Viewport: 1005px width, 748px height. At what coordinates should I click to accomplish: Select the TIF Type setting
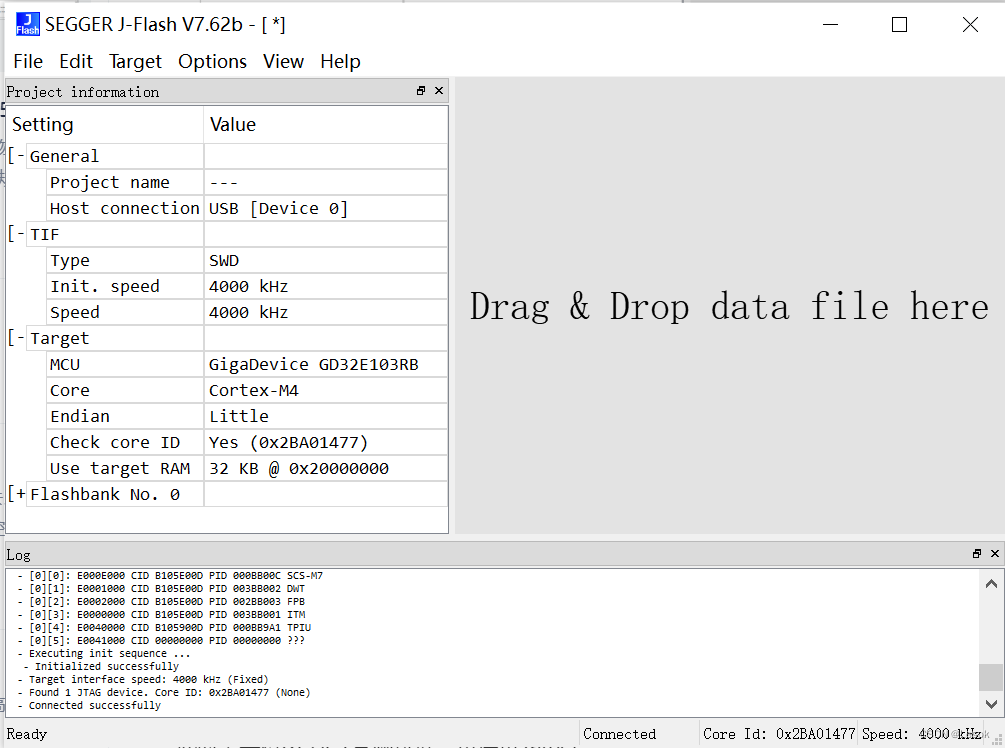(125, 260)
